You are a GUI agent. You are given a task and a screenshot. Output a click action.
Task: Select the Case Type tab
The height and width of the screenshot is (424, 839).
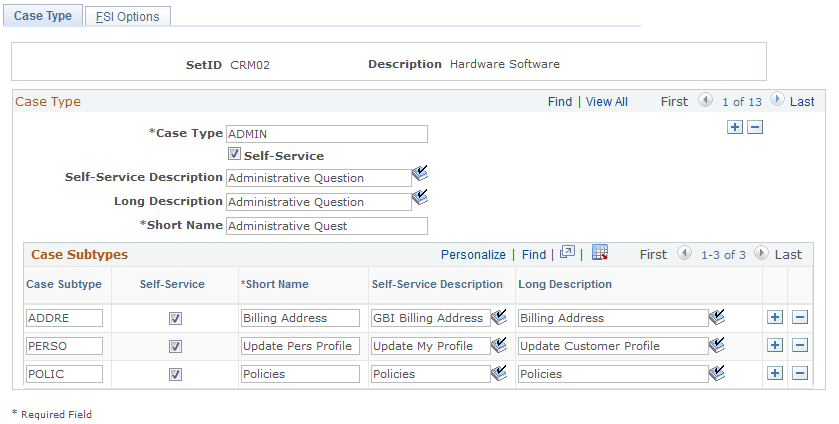pyautogui.click(x=43, y=16)
